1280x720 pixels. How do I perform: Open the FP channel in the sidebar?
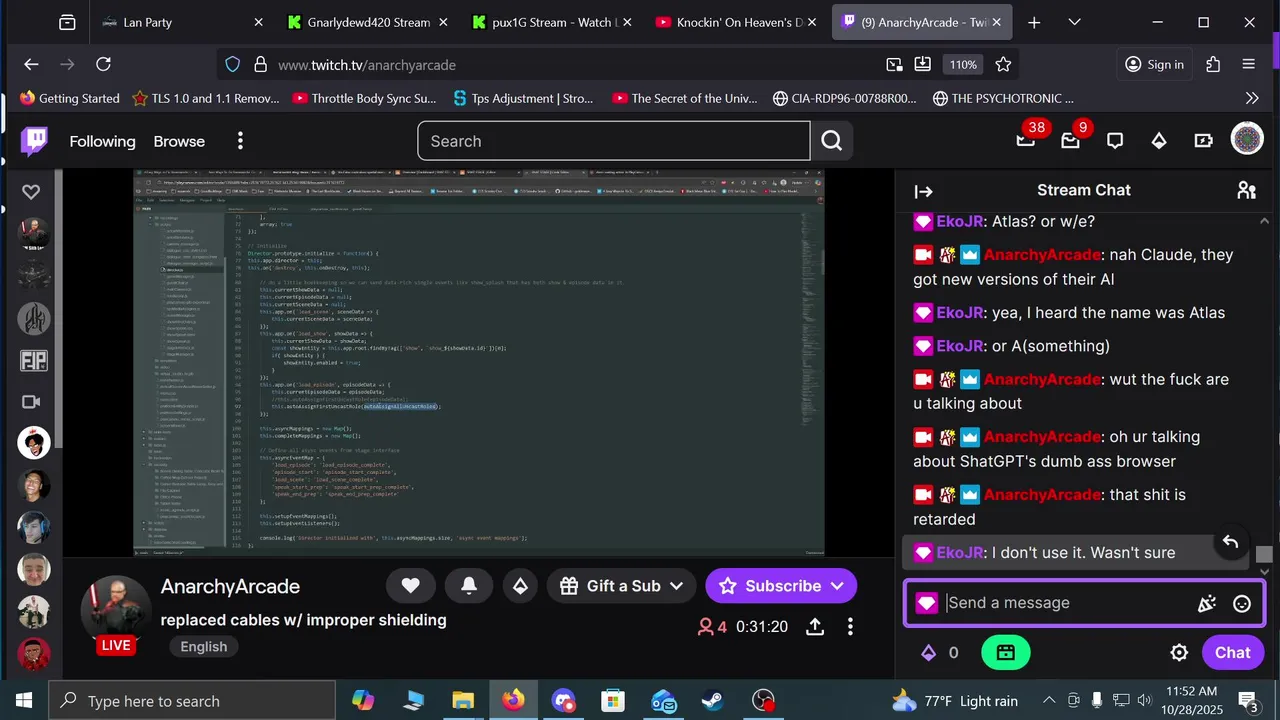(34, 360)
